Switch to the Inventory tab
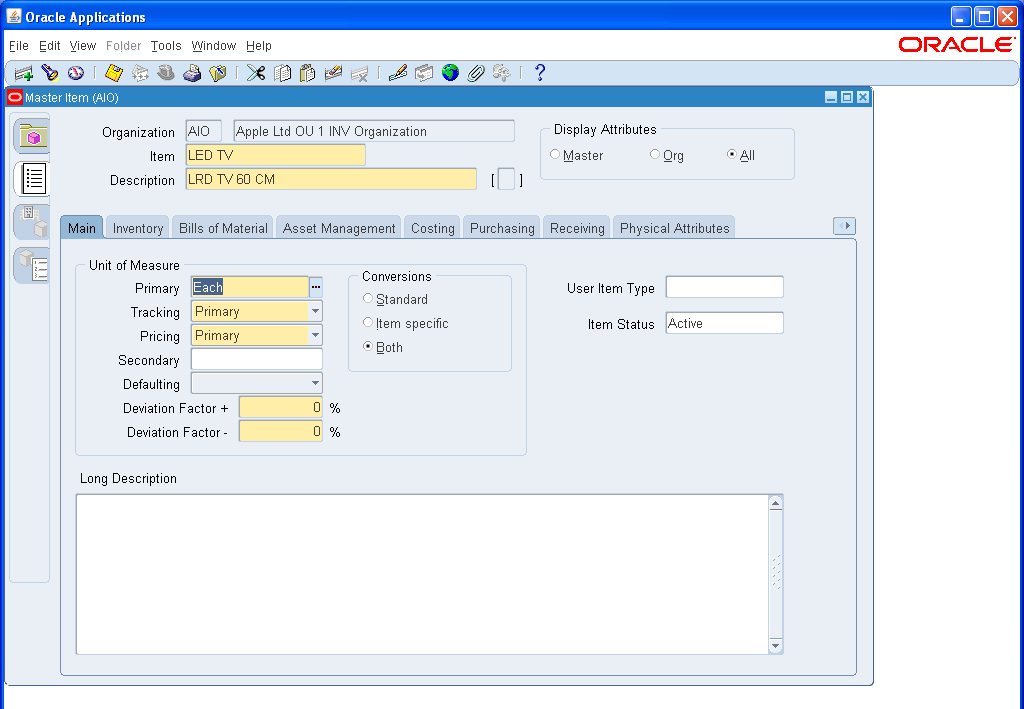This screenshot has width=1024, height=709. 136,227
